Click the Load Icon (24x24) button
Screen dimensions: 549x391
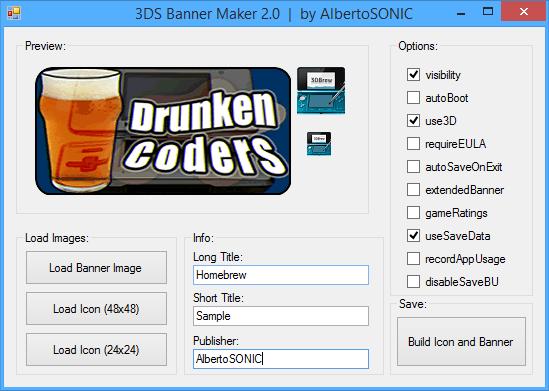(x=96, y=350)
